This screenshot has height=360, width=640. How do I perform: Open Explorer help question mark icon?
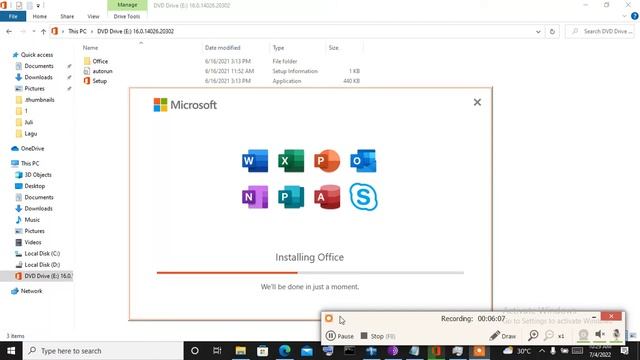[635, 16]
